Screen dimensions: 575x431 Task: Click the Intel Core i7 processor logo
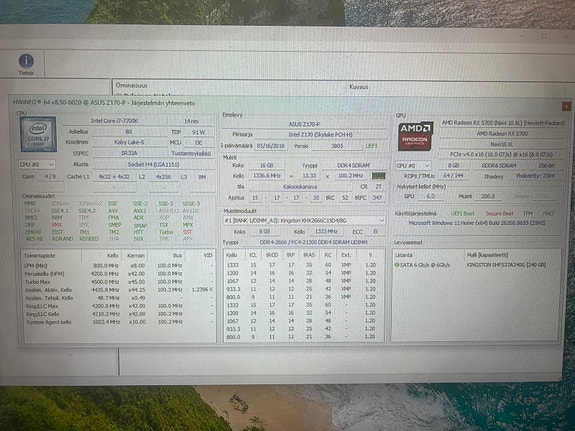(x=39, y=134)
